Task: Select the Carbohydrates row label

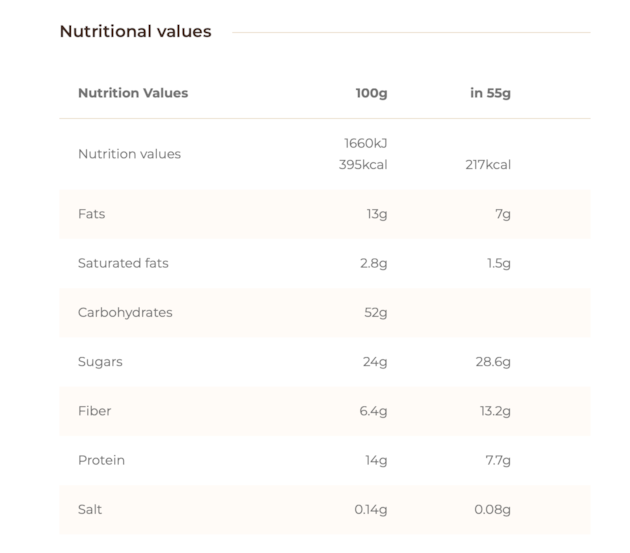Action: click(125, 313)
